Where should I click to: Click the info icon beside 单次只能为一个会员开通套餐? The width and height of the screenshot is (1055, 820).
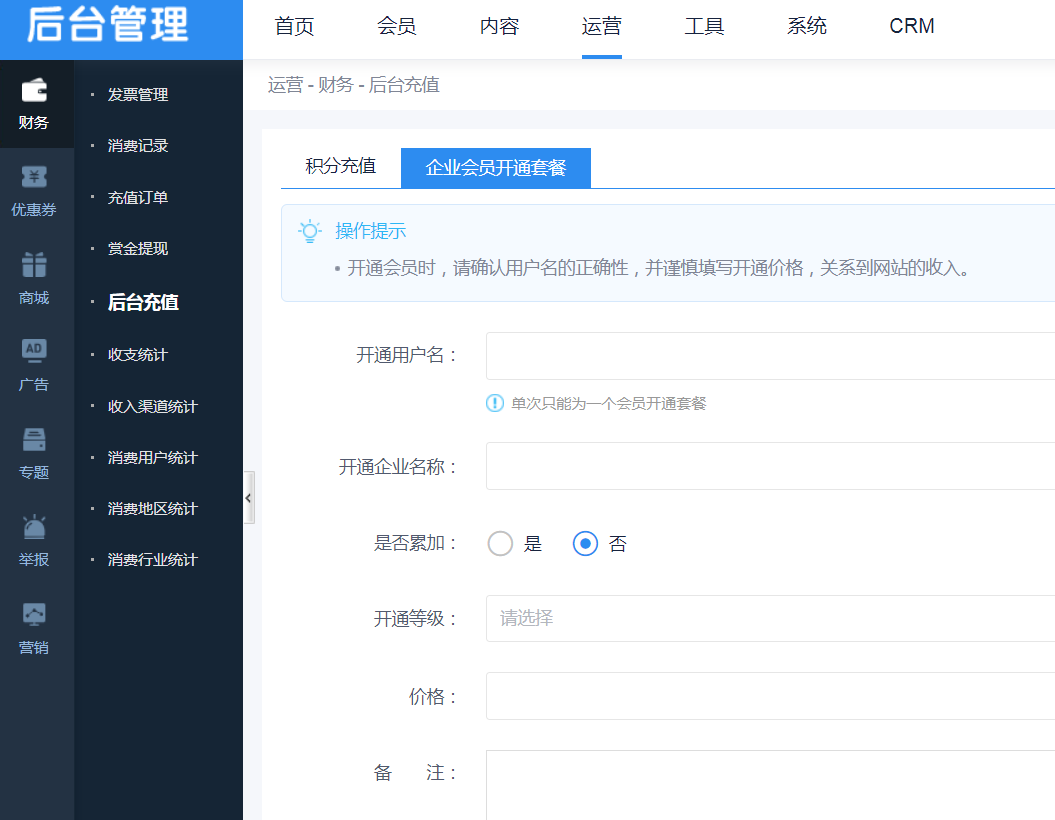495,403
